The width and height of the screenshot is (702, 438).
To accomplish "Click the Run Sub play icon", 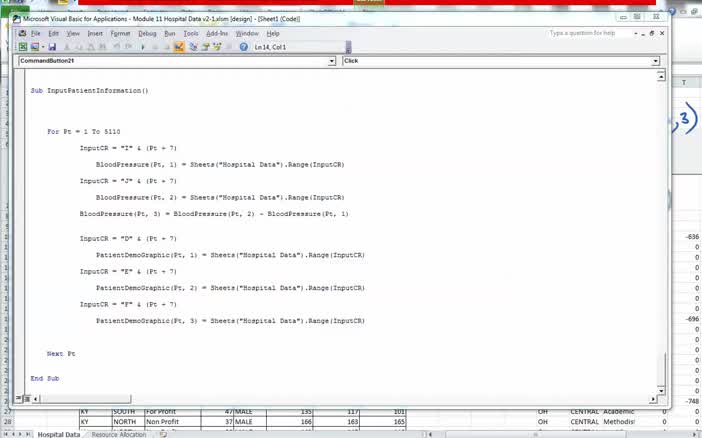I will tap(143, 47).
